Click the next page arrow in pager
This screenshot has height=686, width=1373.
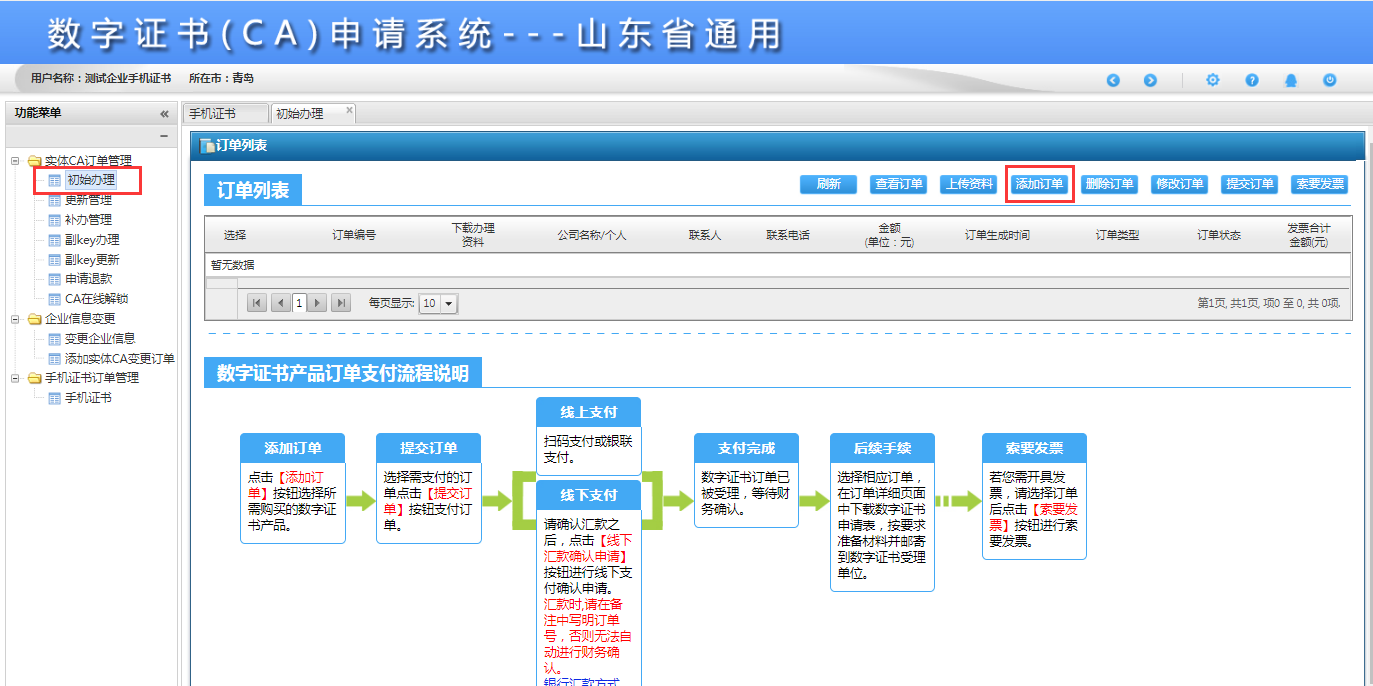pos(318,303)
